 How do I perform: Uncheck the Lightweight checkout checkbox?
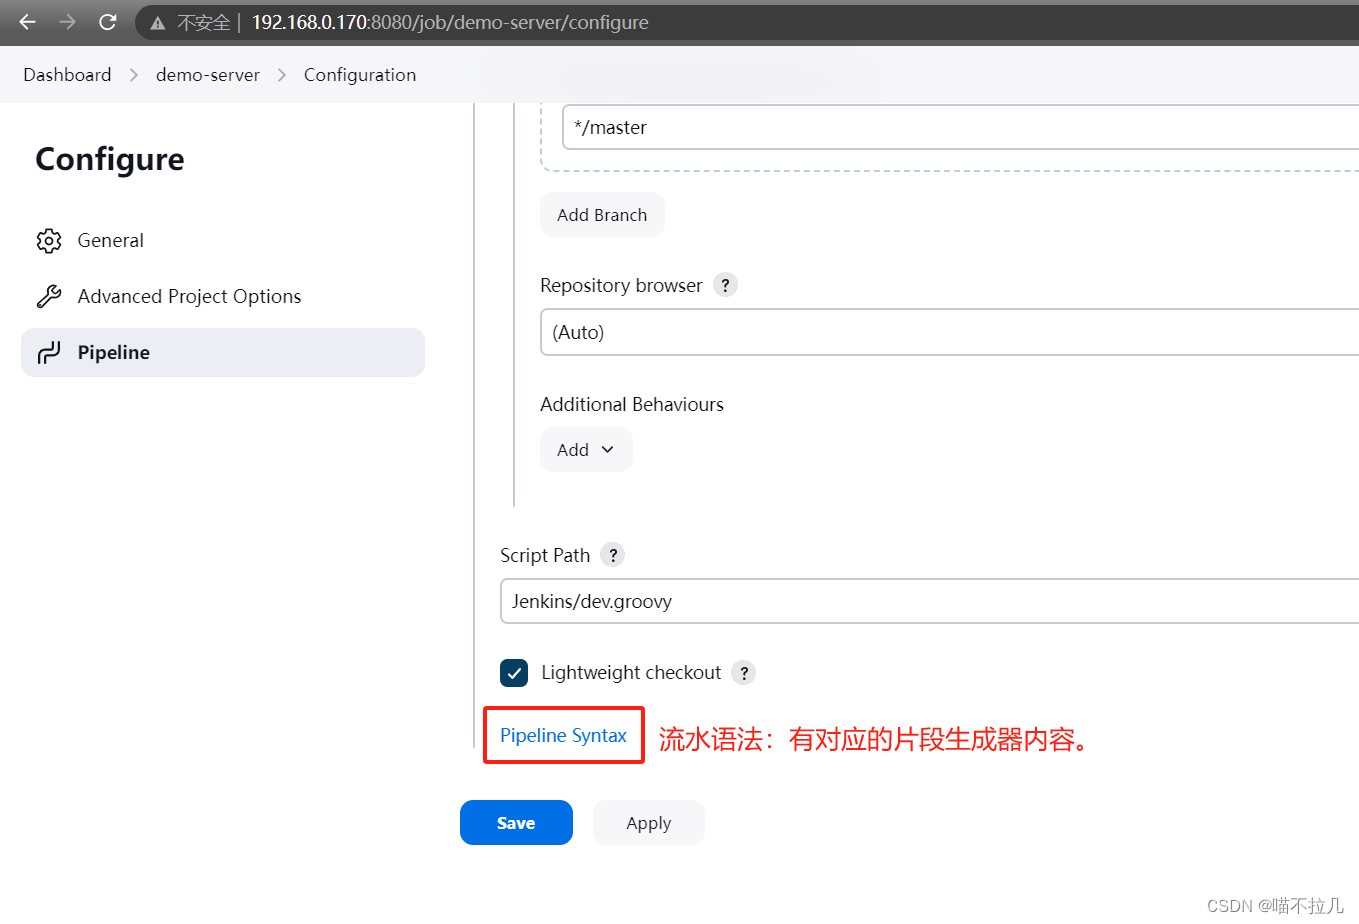514,673
